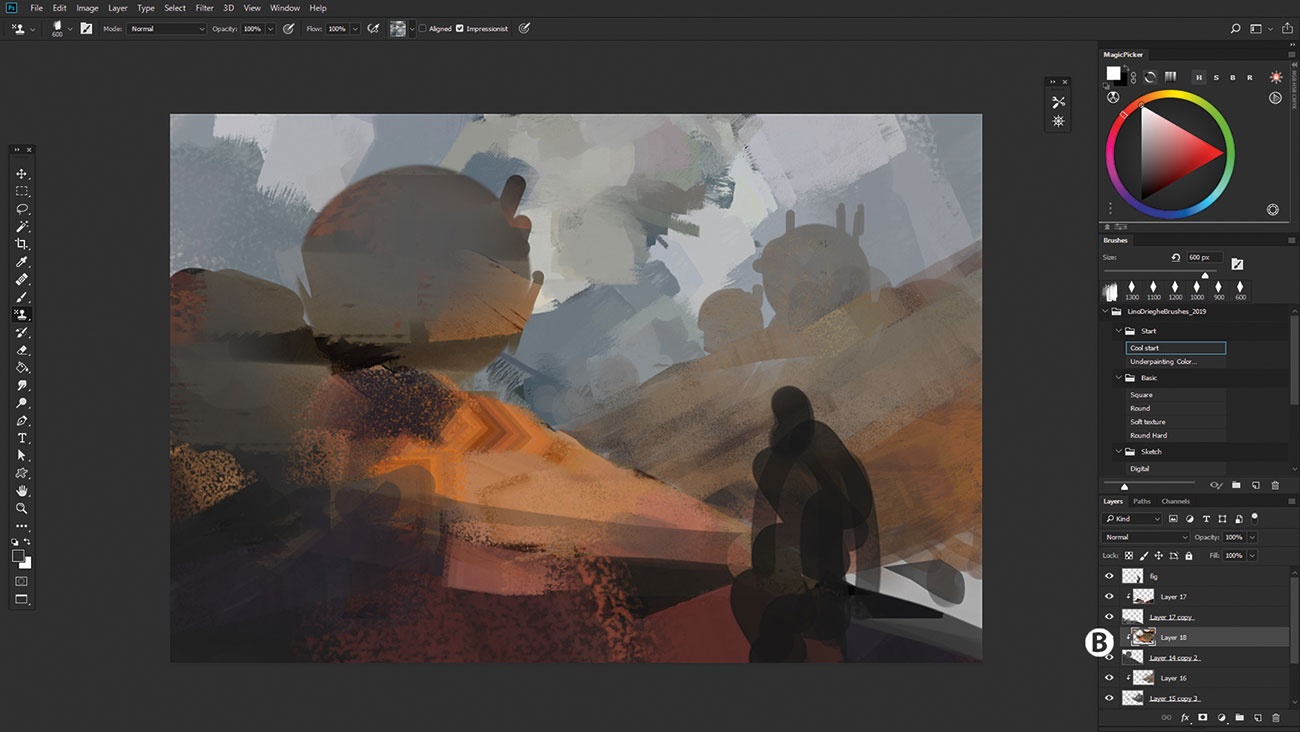Open the Opacity dropdown in options bar
The width and height of the screenshot is (1300, 732).
tap(270, 29)
